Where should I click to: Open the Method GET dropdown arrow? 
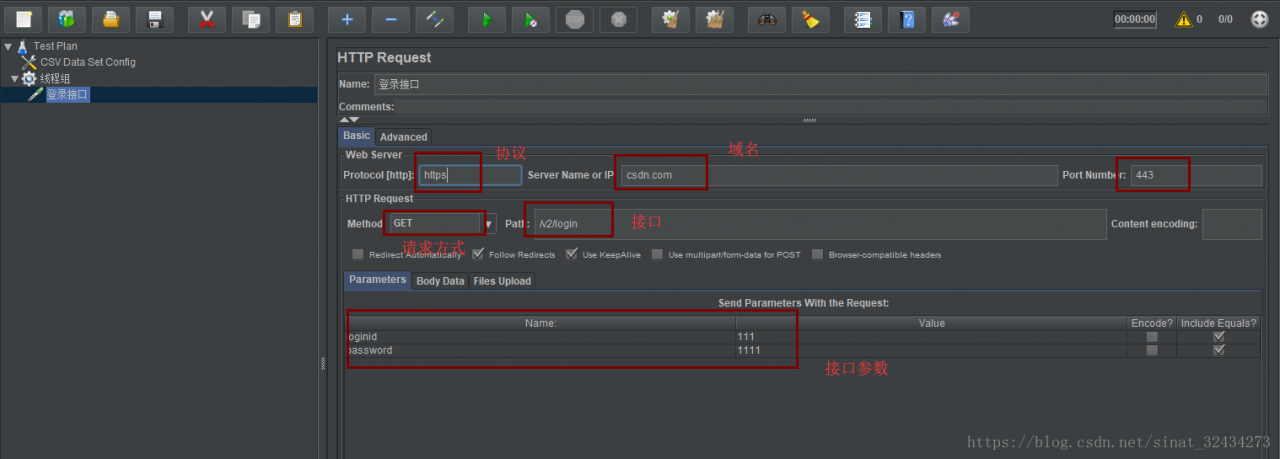tap(490, 224)
